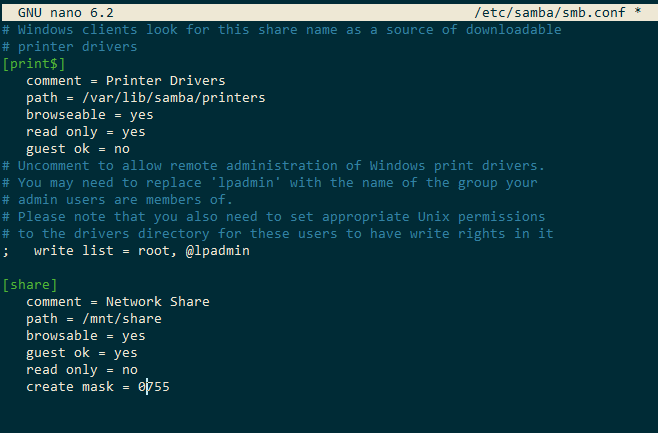Click the commented 'write list = root, @lpadmin' line
The width and height of the screenshot is (658, 433).
(x=142, y=251)
